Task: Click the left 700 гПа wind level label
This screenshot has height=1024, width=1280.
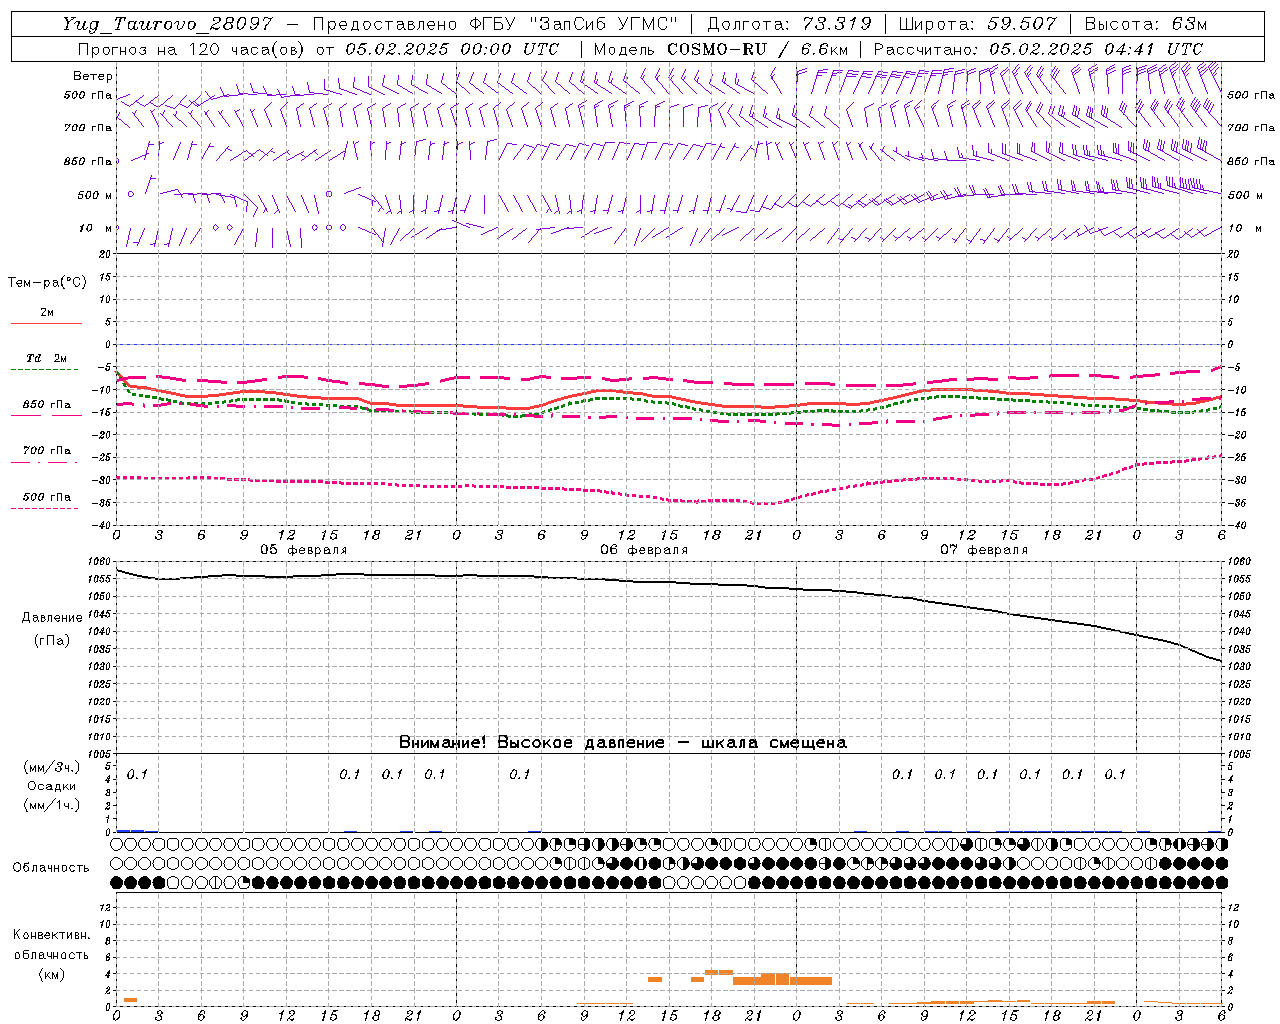Action: [88, 128]
